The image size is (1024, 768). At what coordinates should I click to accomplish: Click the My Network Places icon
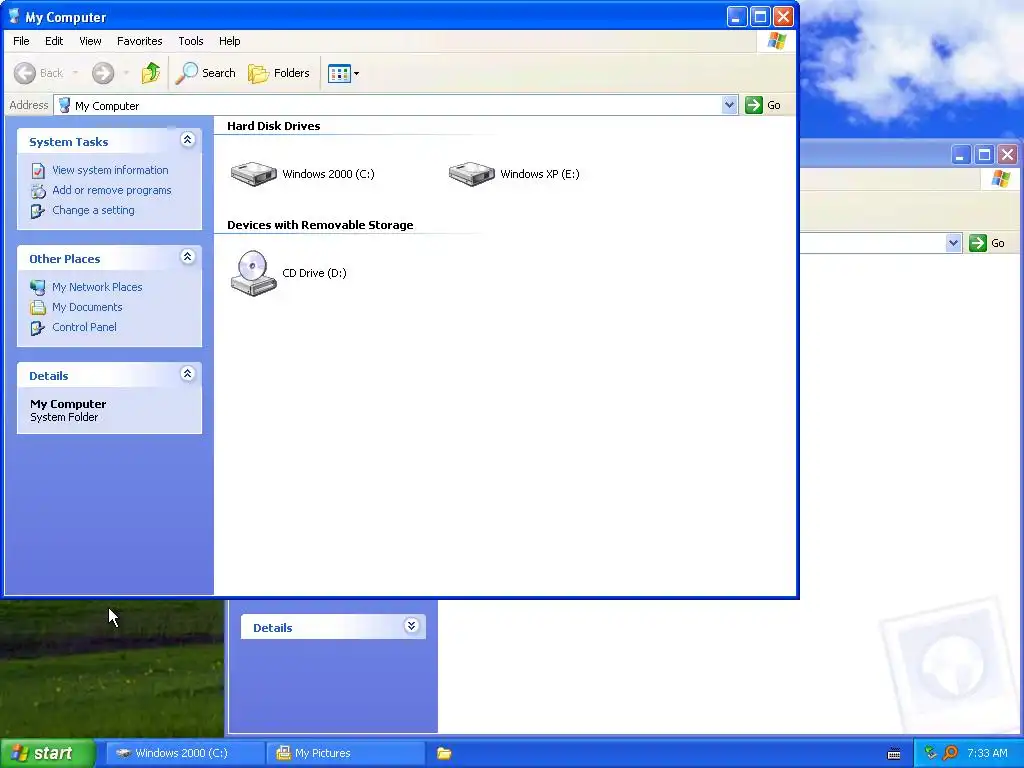click(38, 287)
